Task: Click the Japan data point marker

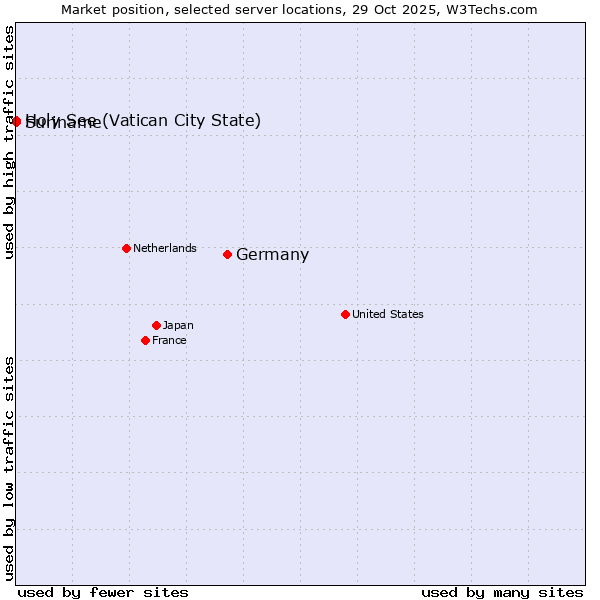Action: 156,325
